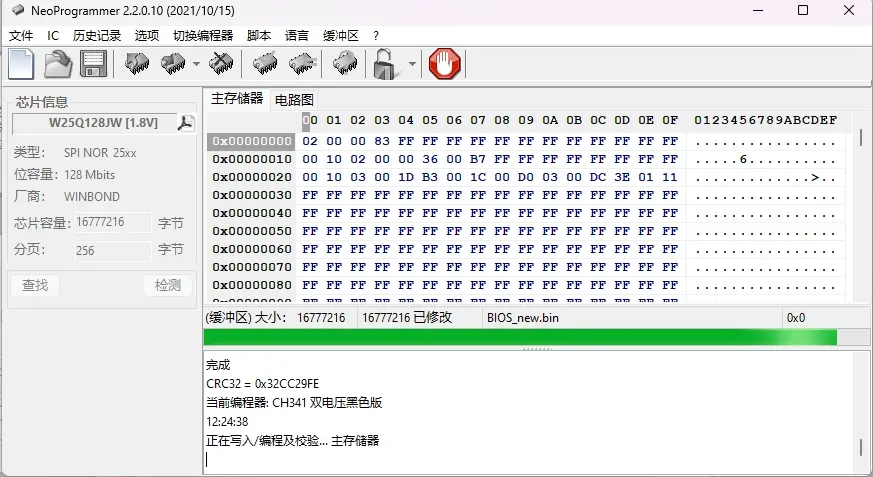Open the ? help menu
873x477 pixels.
[376, 36]
